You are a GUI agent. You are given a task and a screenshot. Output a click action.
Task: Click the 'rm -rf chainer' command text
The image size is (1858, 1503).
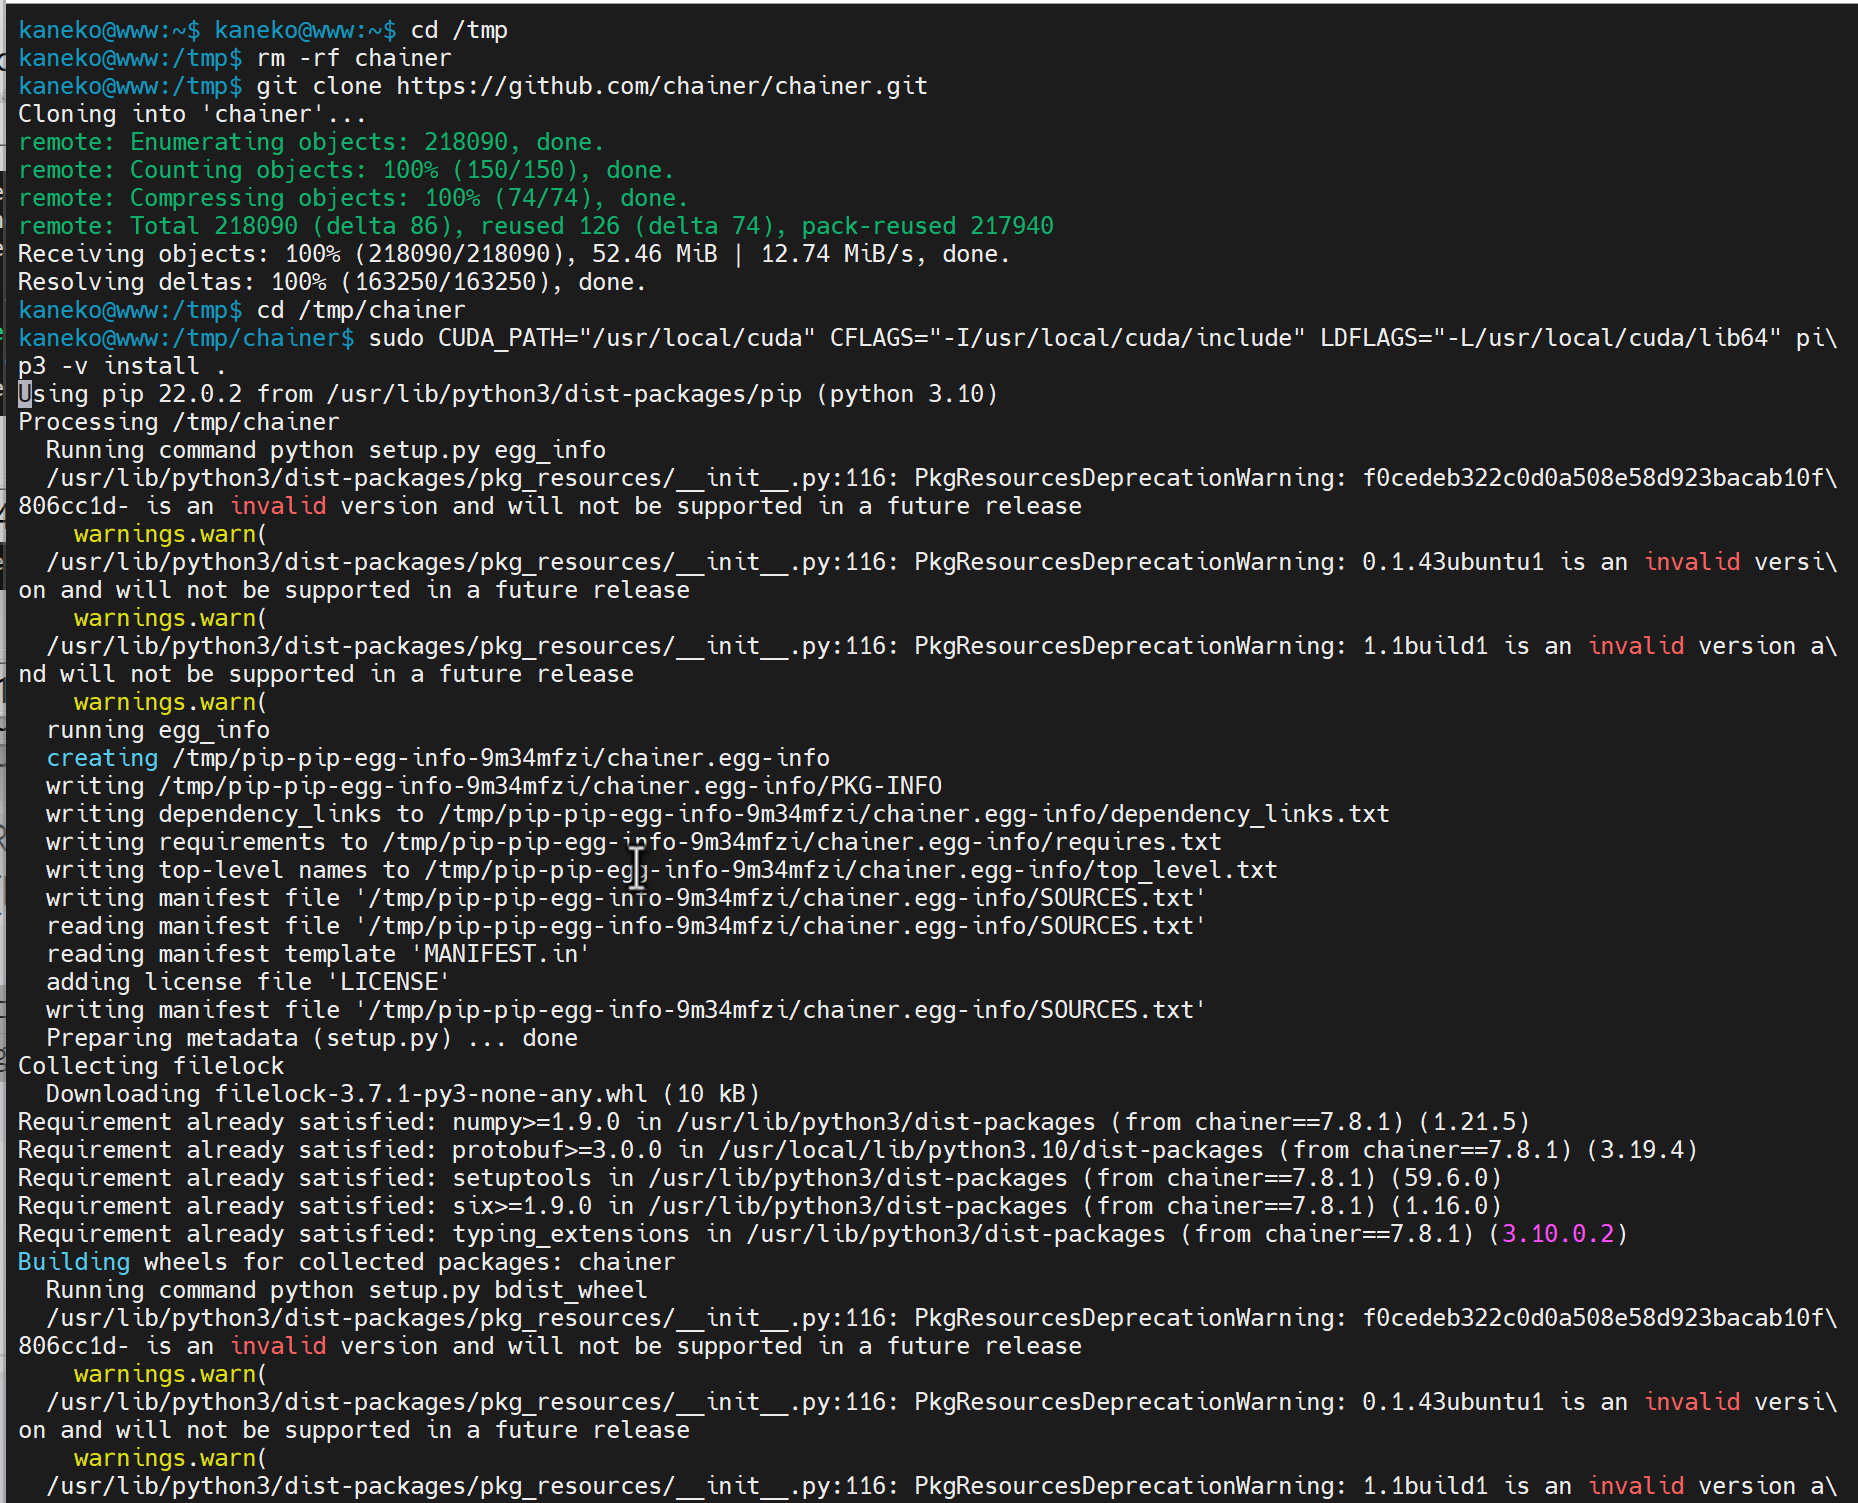point(354,58)
